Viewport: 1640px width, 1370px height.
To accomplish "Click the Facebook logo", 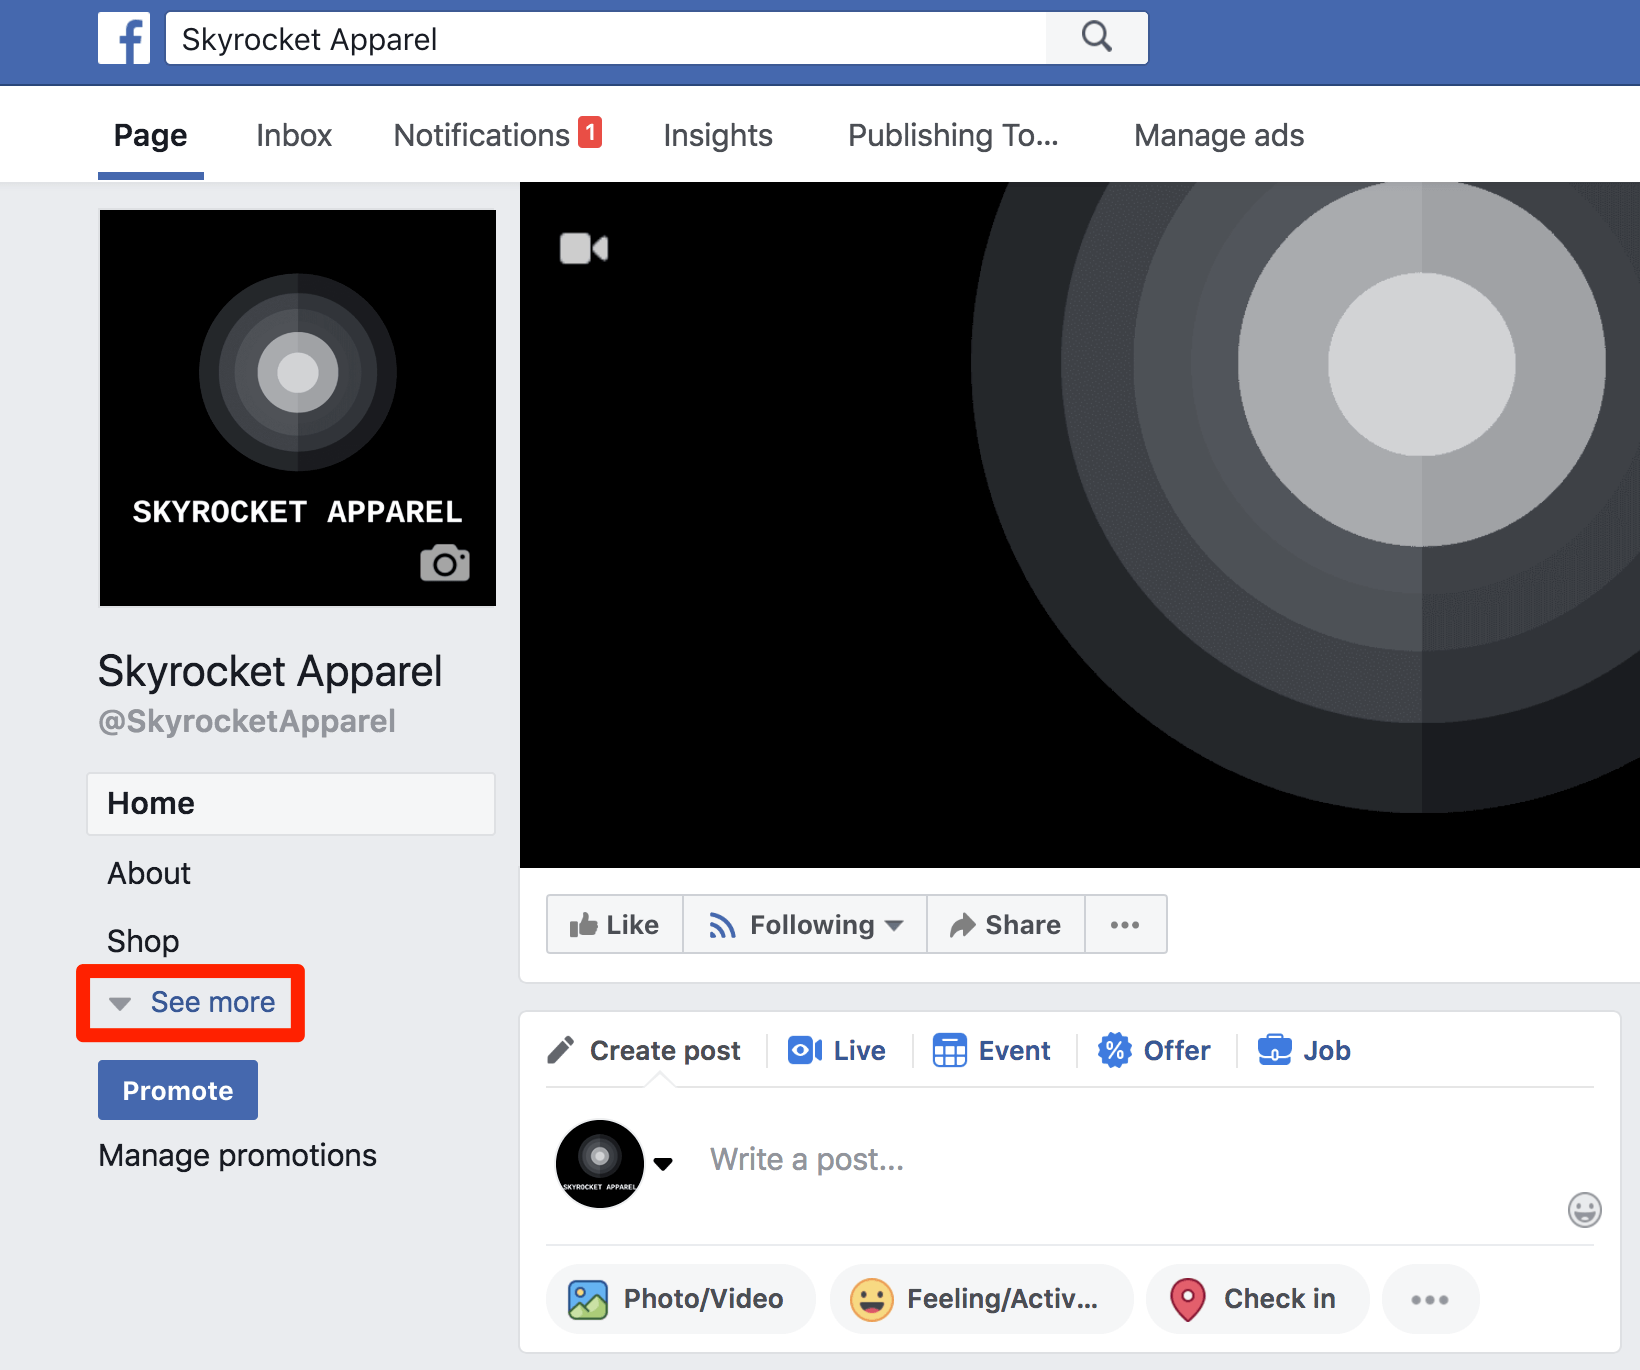I will 124,38.
